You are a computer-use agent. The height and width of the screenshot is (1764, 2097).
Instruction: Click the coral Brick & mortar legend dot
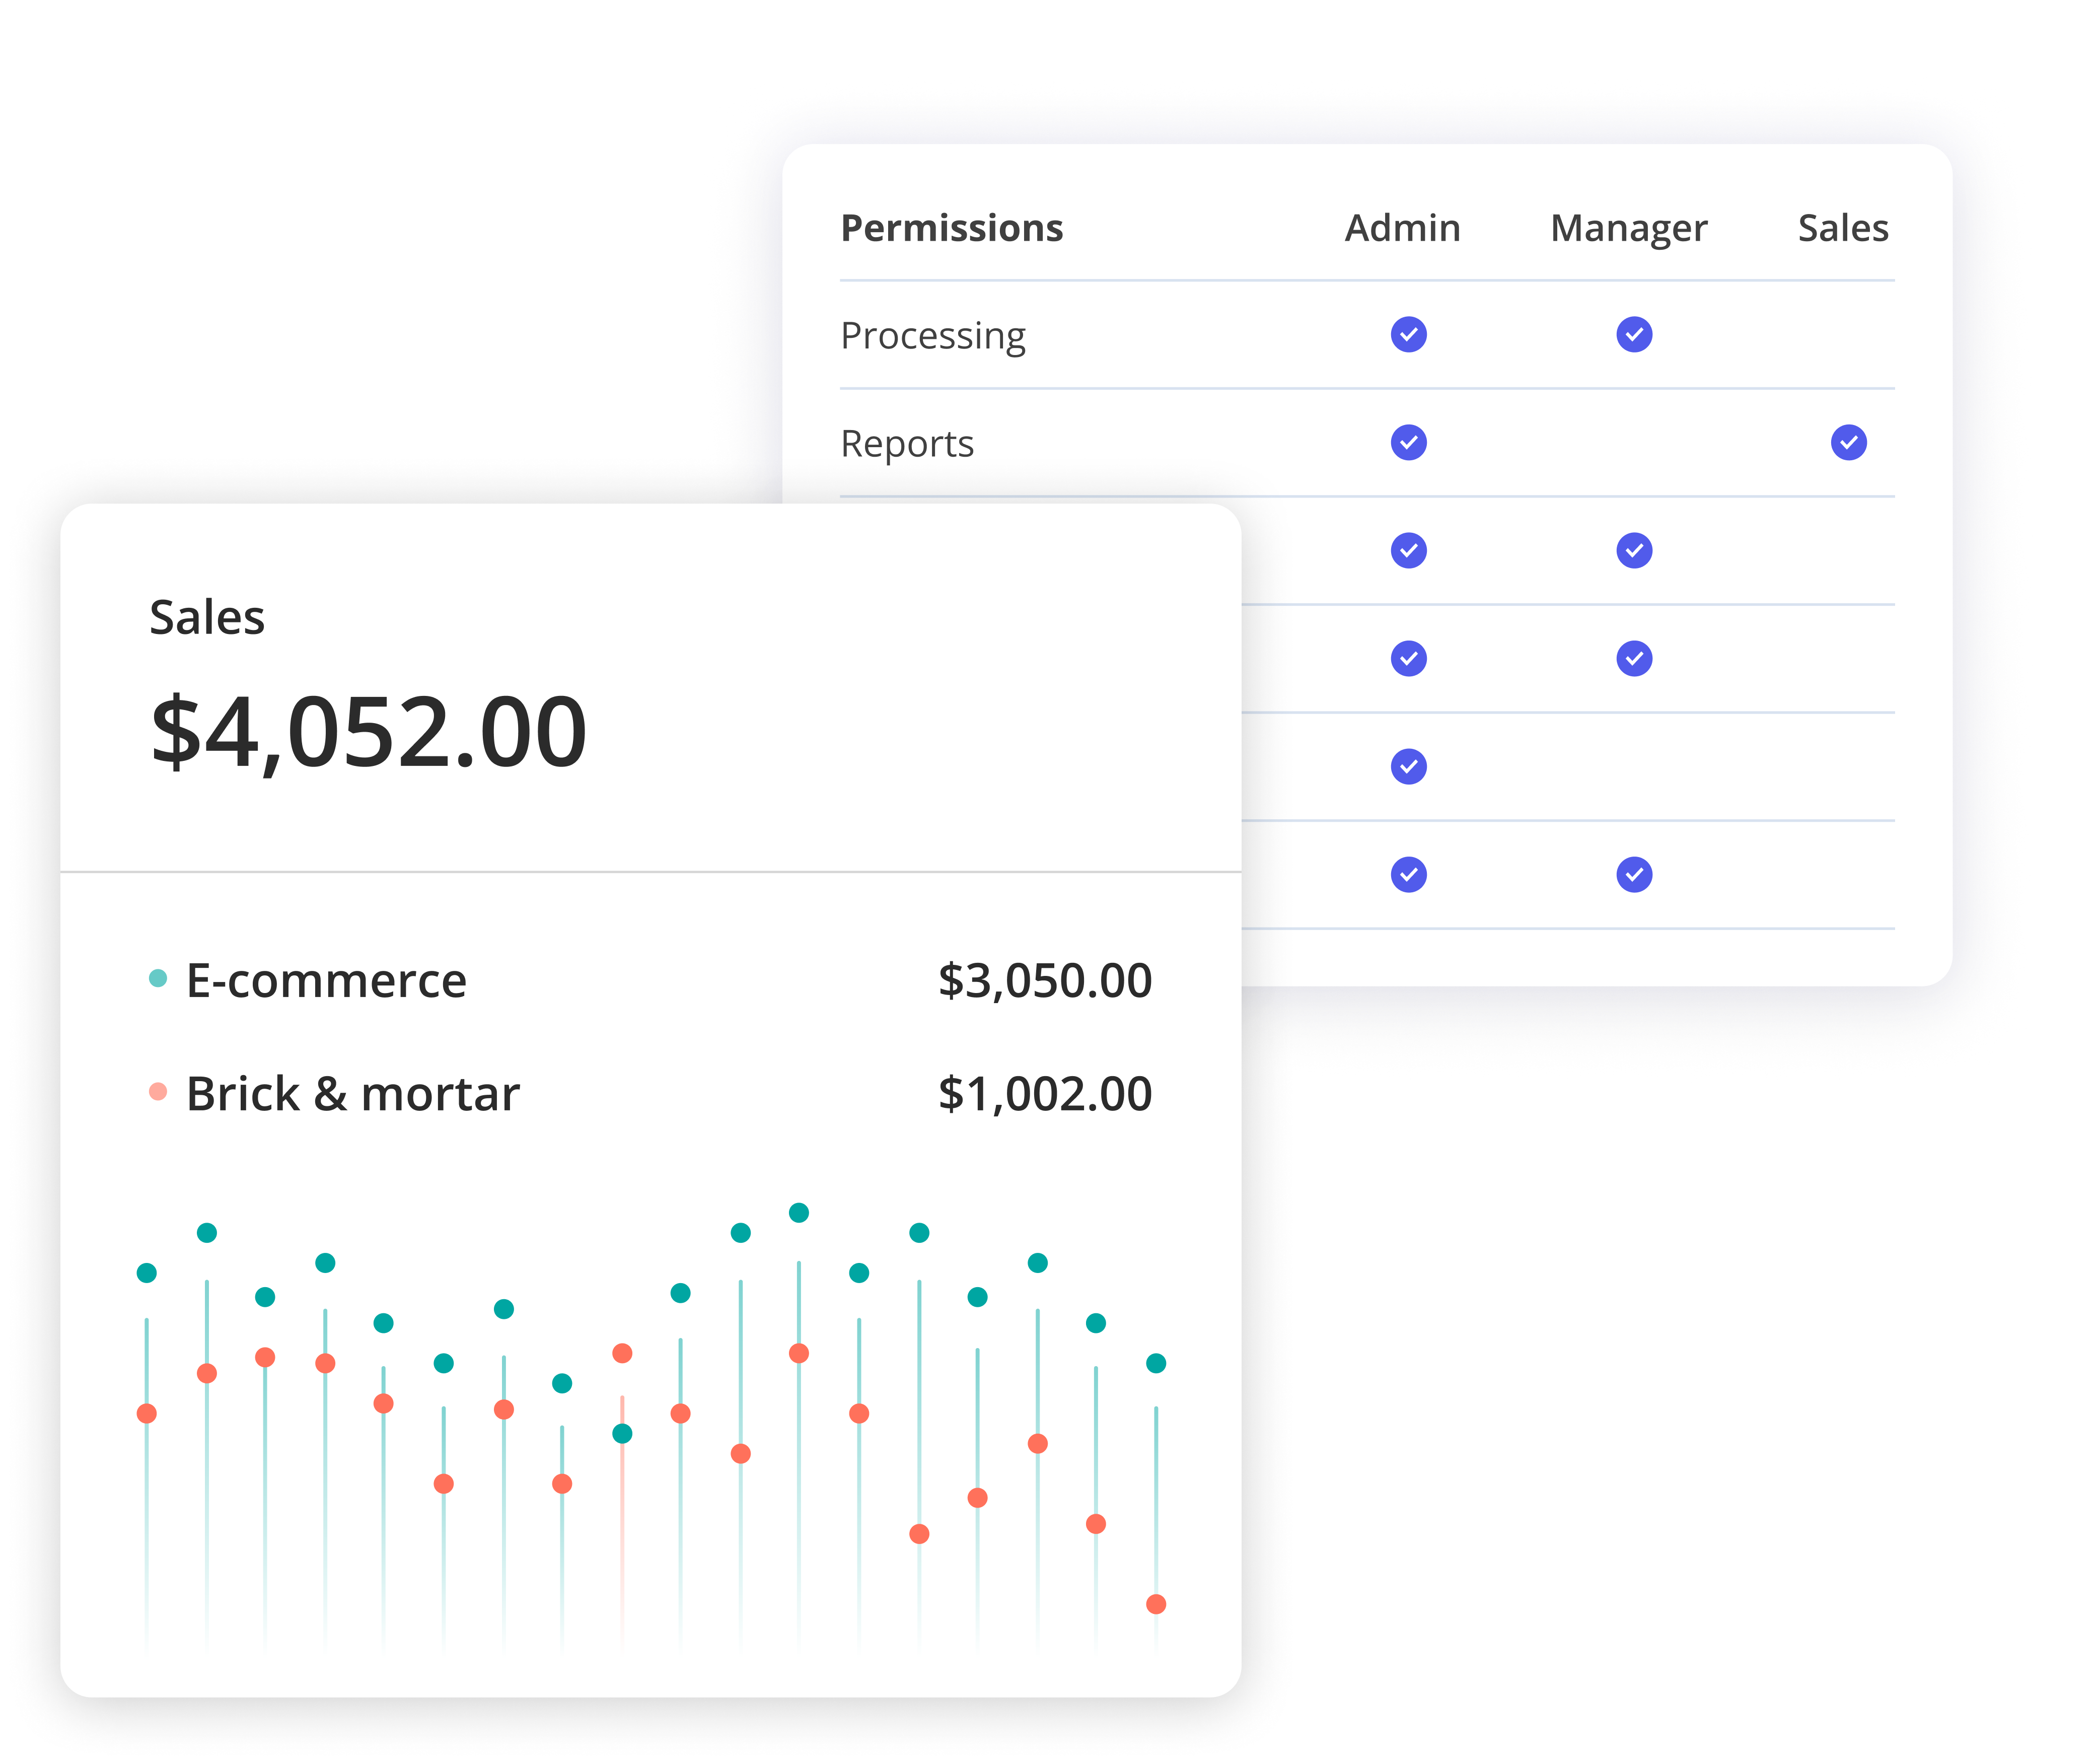[158, 1091]
